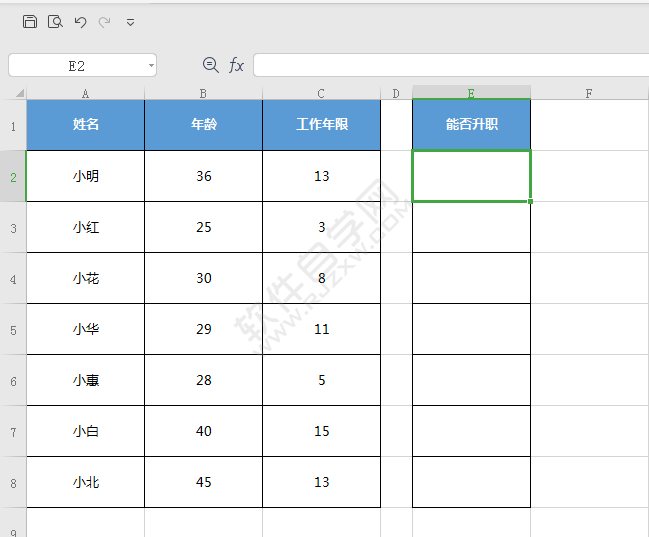Undo the last action
This screenshot has height=537, width=649.
click(80, 22)
